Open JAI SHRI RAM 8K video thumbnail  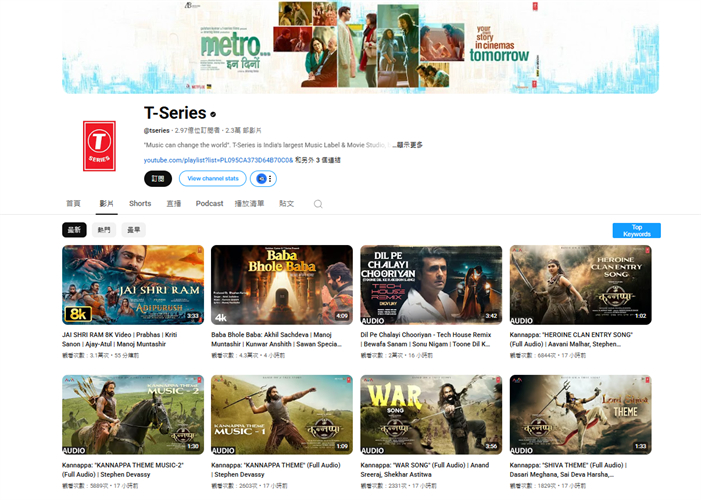pos(133,285)
